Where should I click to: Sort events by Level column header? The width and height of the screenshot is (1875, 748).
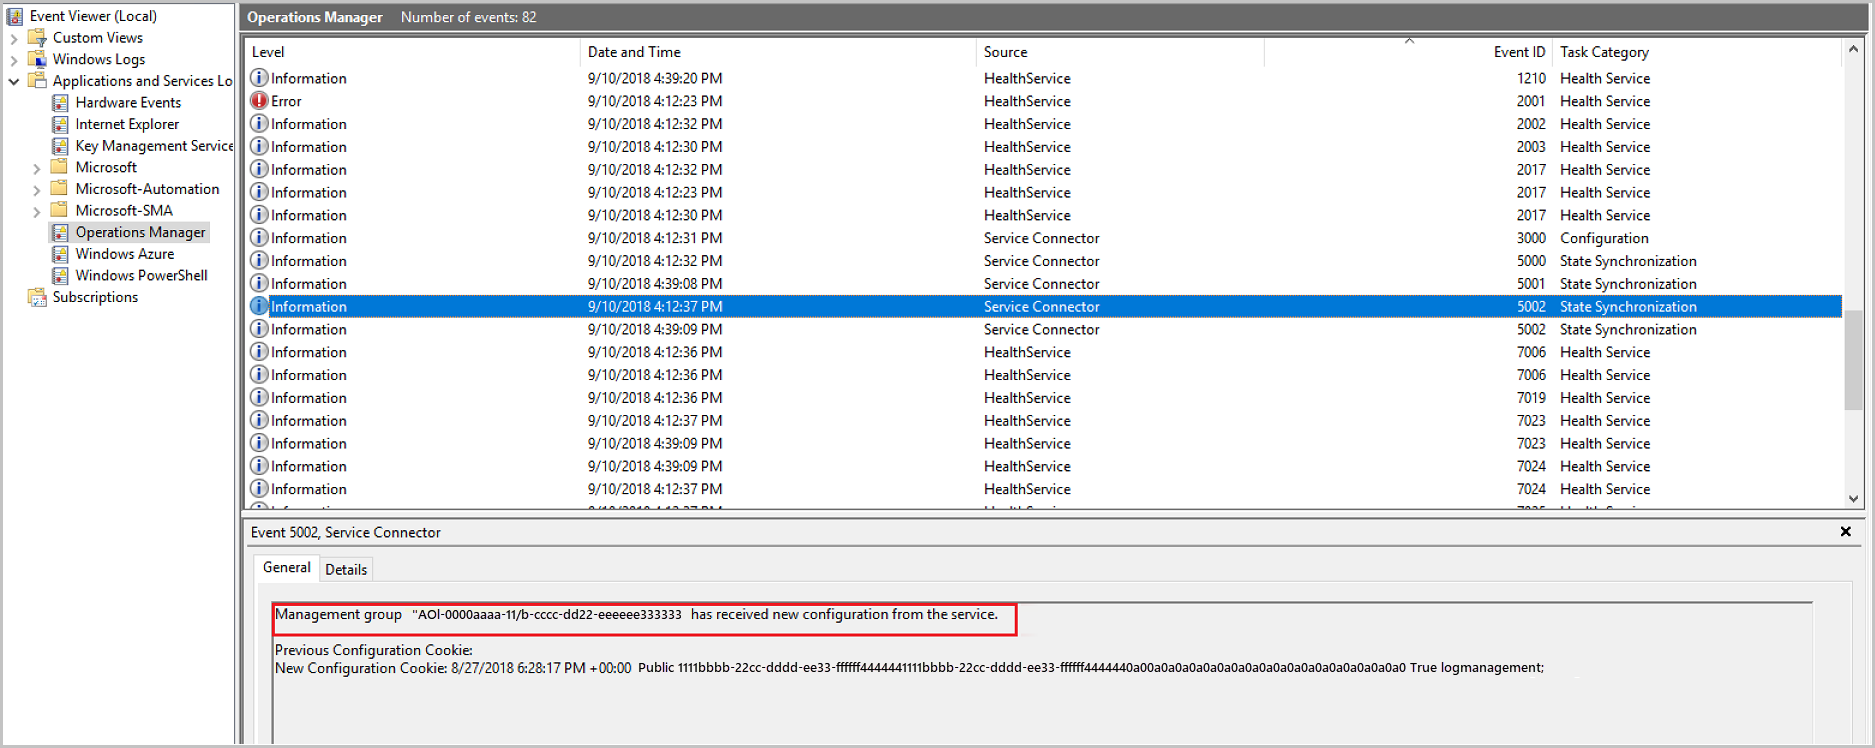tap(412, 52)
